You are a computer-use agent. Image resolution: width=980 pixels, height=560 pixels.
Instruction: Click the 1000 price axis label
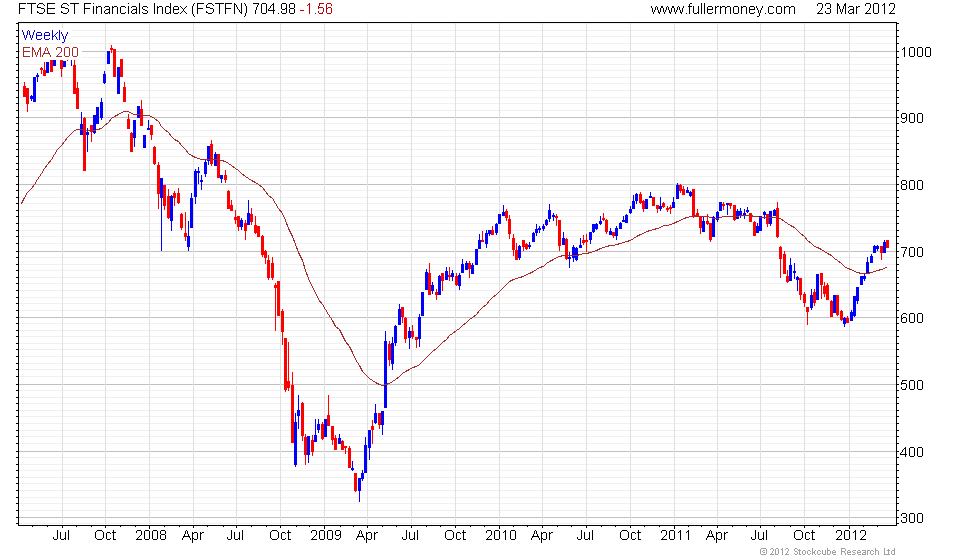(x=916, y=52)
